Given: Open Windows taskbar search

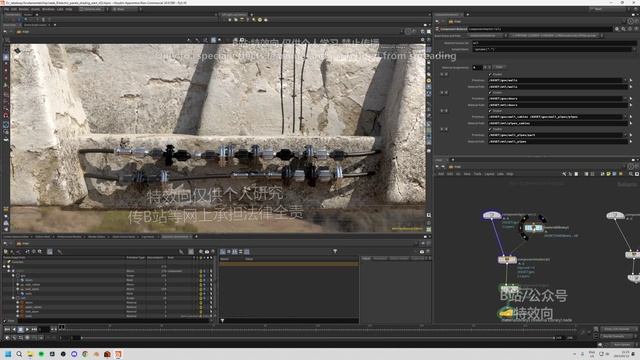Looking at the screenshot, I should pos(19,354).
